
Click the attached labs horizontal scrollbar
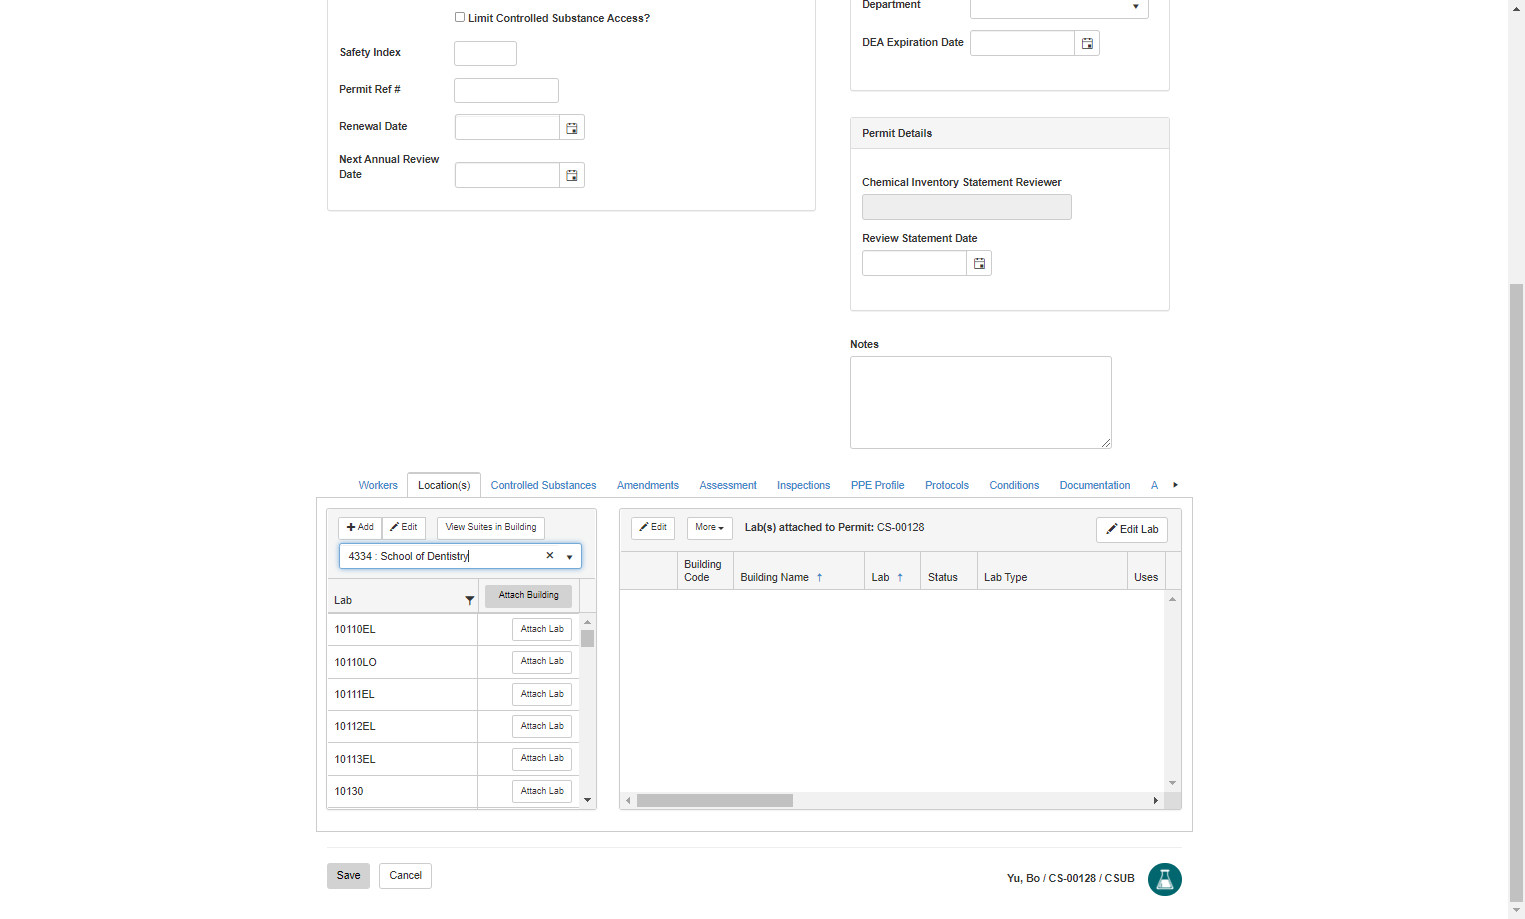point(715,801)
